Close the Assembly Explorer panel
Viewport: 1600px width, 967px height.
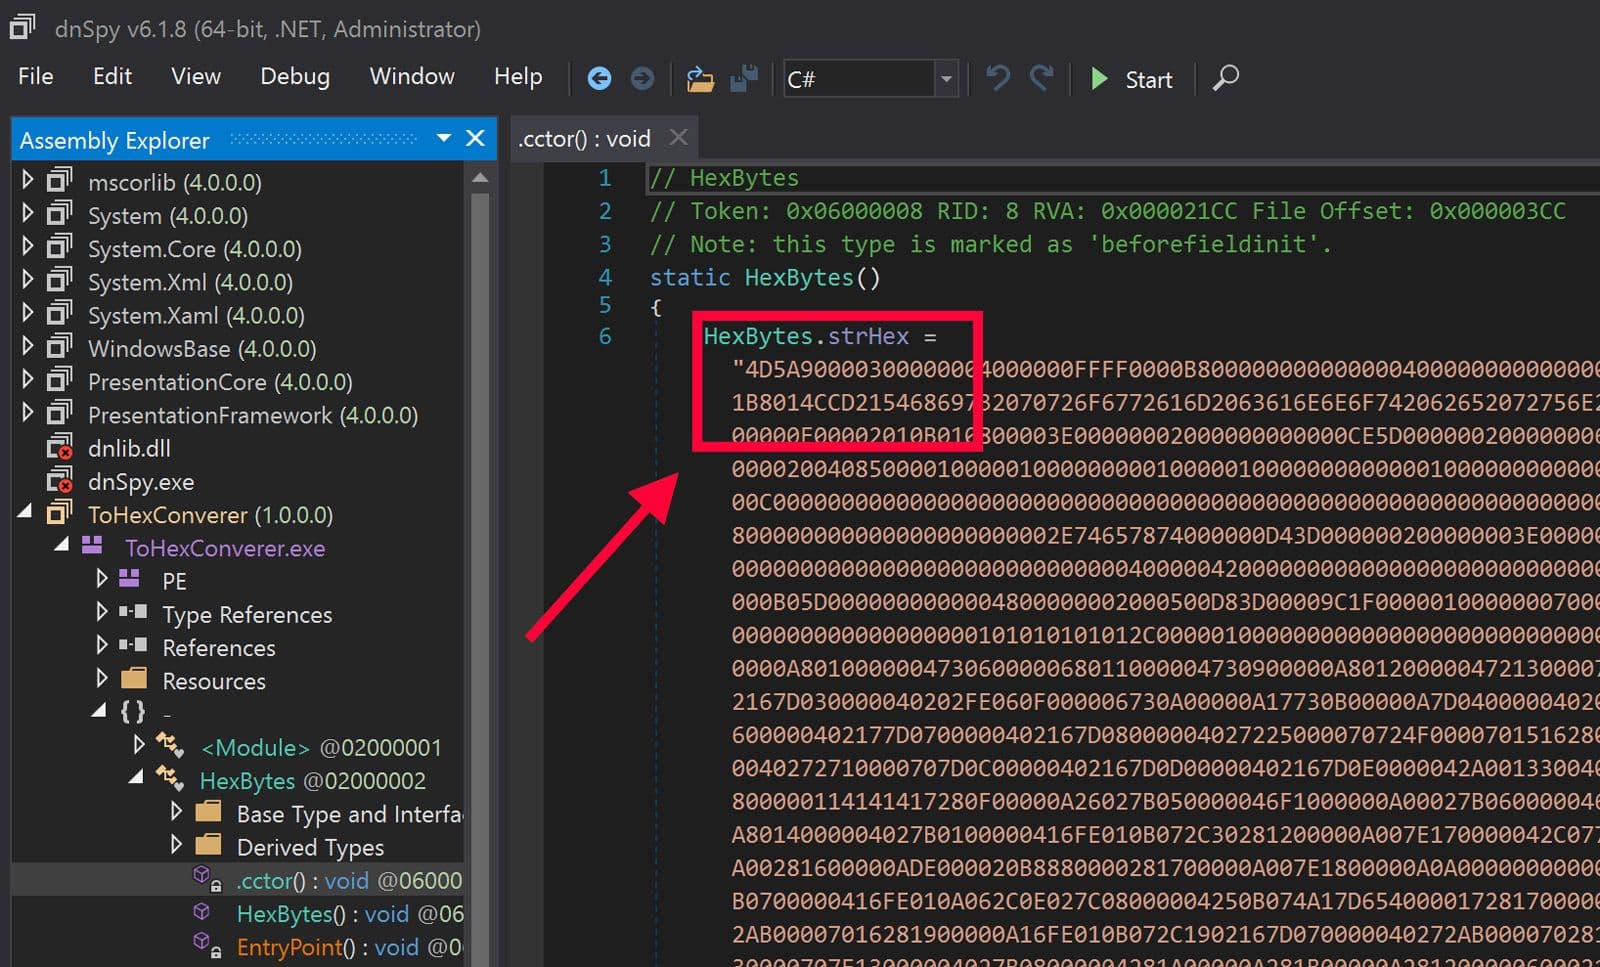[x=475, y=138]
